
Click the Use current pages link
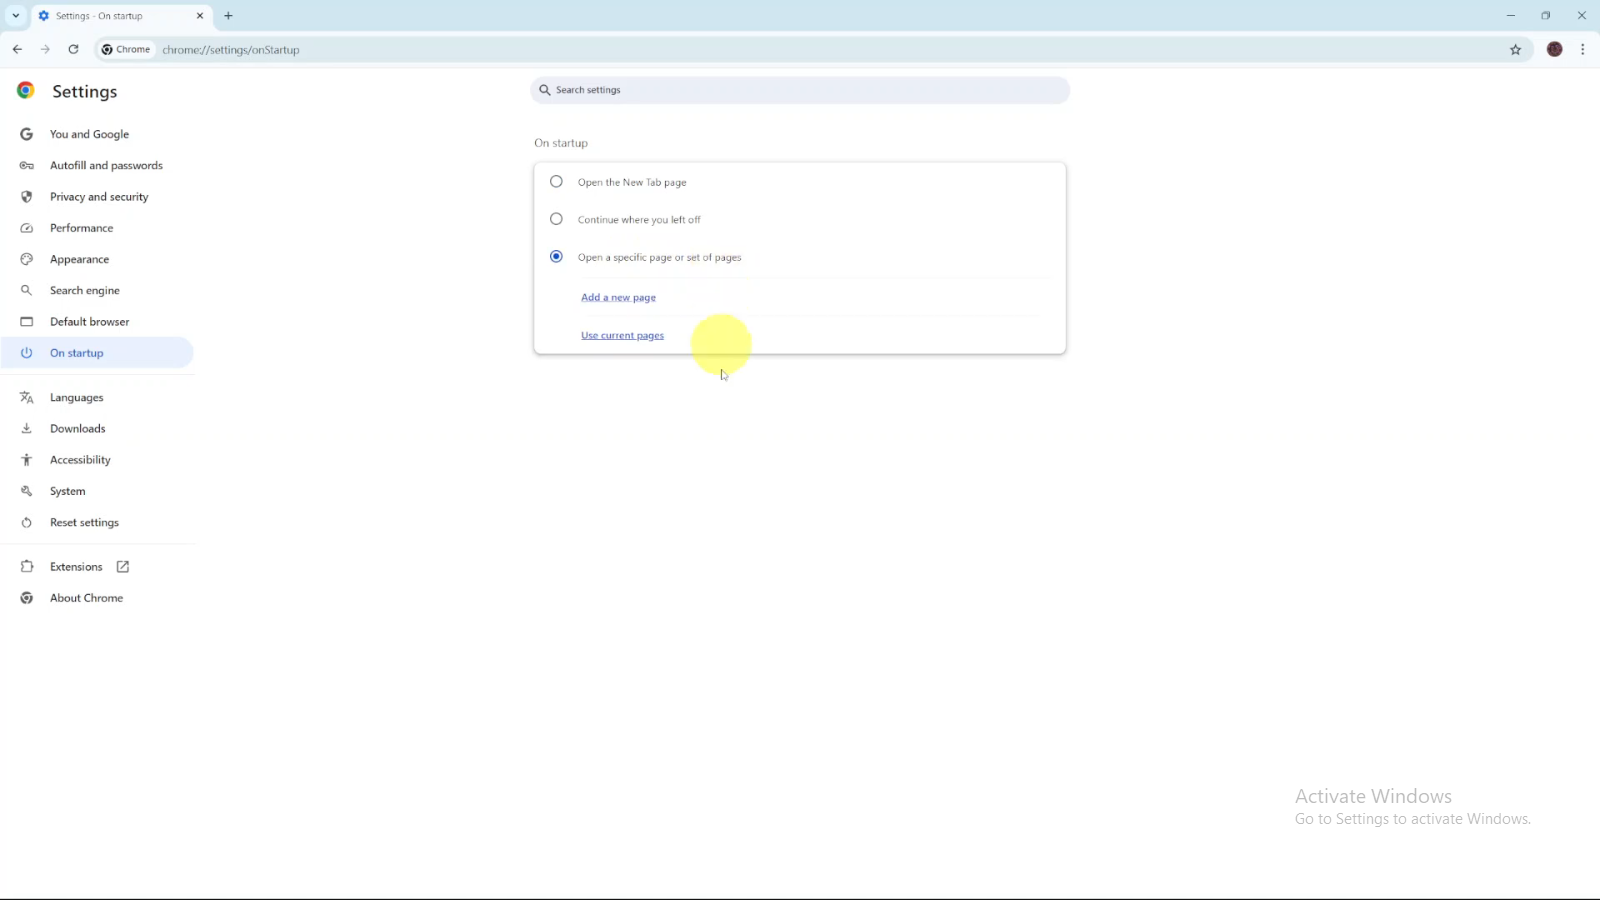tap(622, 335)
